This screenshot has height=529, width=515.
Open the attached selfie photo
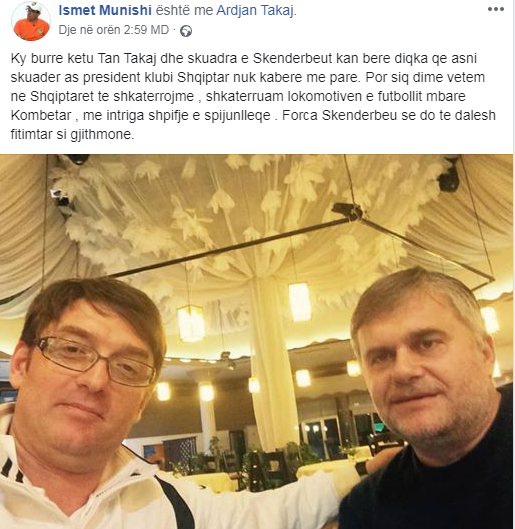[256, 341]
